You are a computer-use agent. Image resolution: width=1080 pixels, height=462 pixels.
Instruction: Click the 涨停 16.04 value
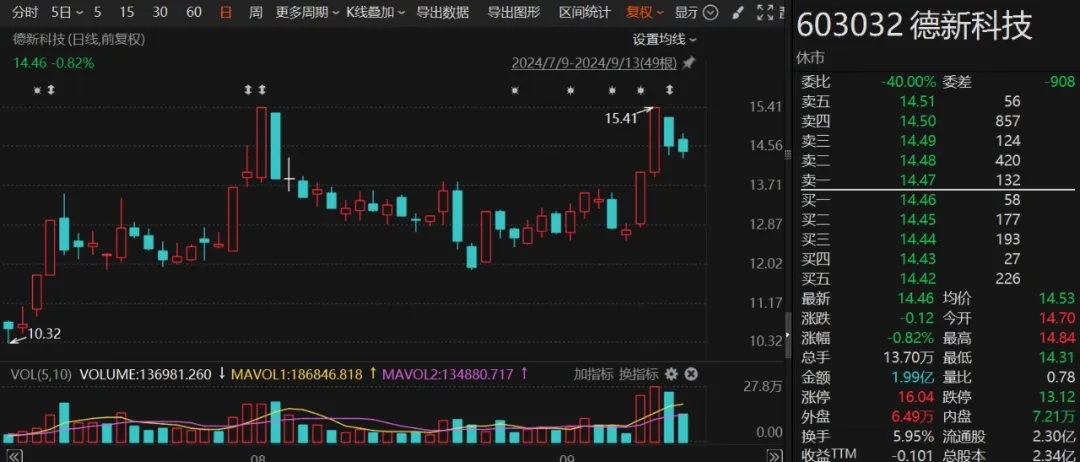click(x=917, y=397)
